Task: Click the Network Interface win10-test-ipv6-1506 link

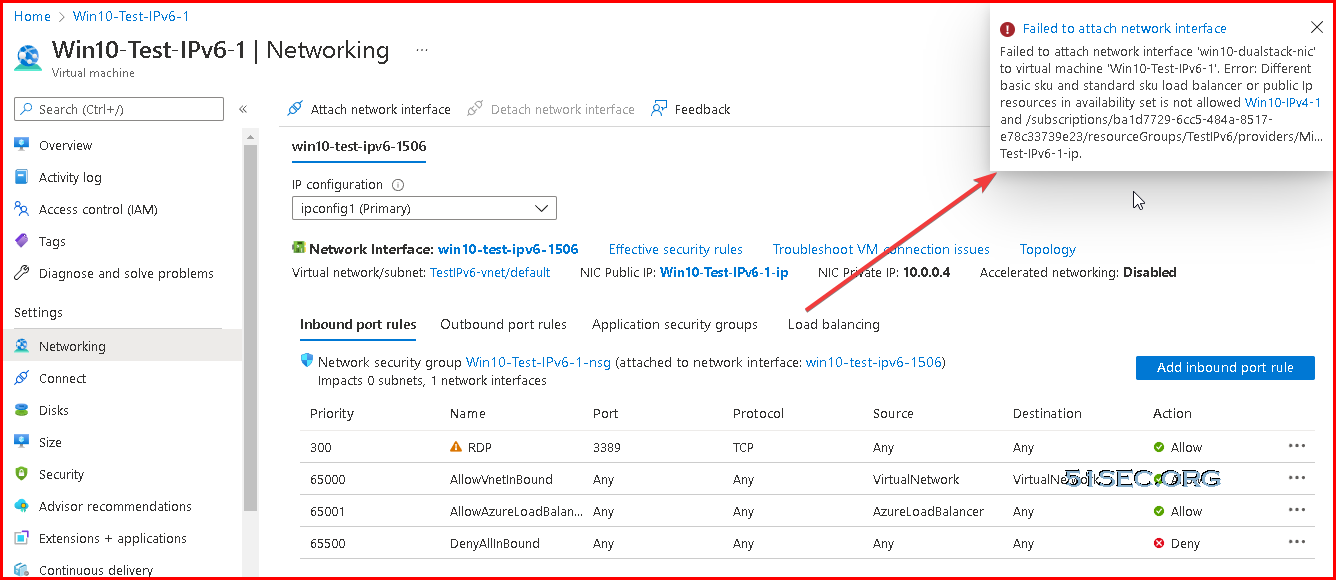Action: [508, 249]
